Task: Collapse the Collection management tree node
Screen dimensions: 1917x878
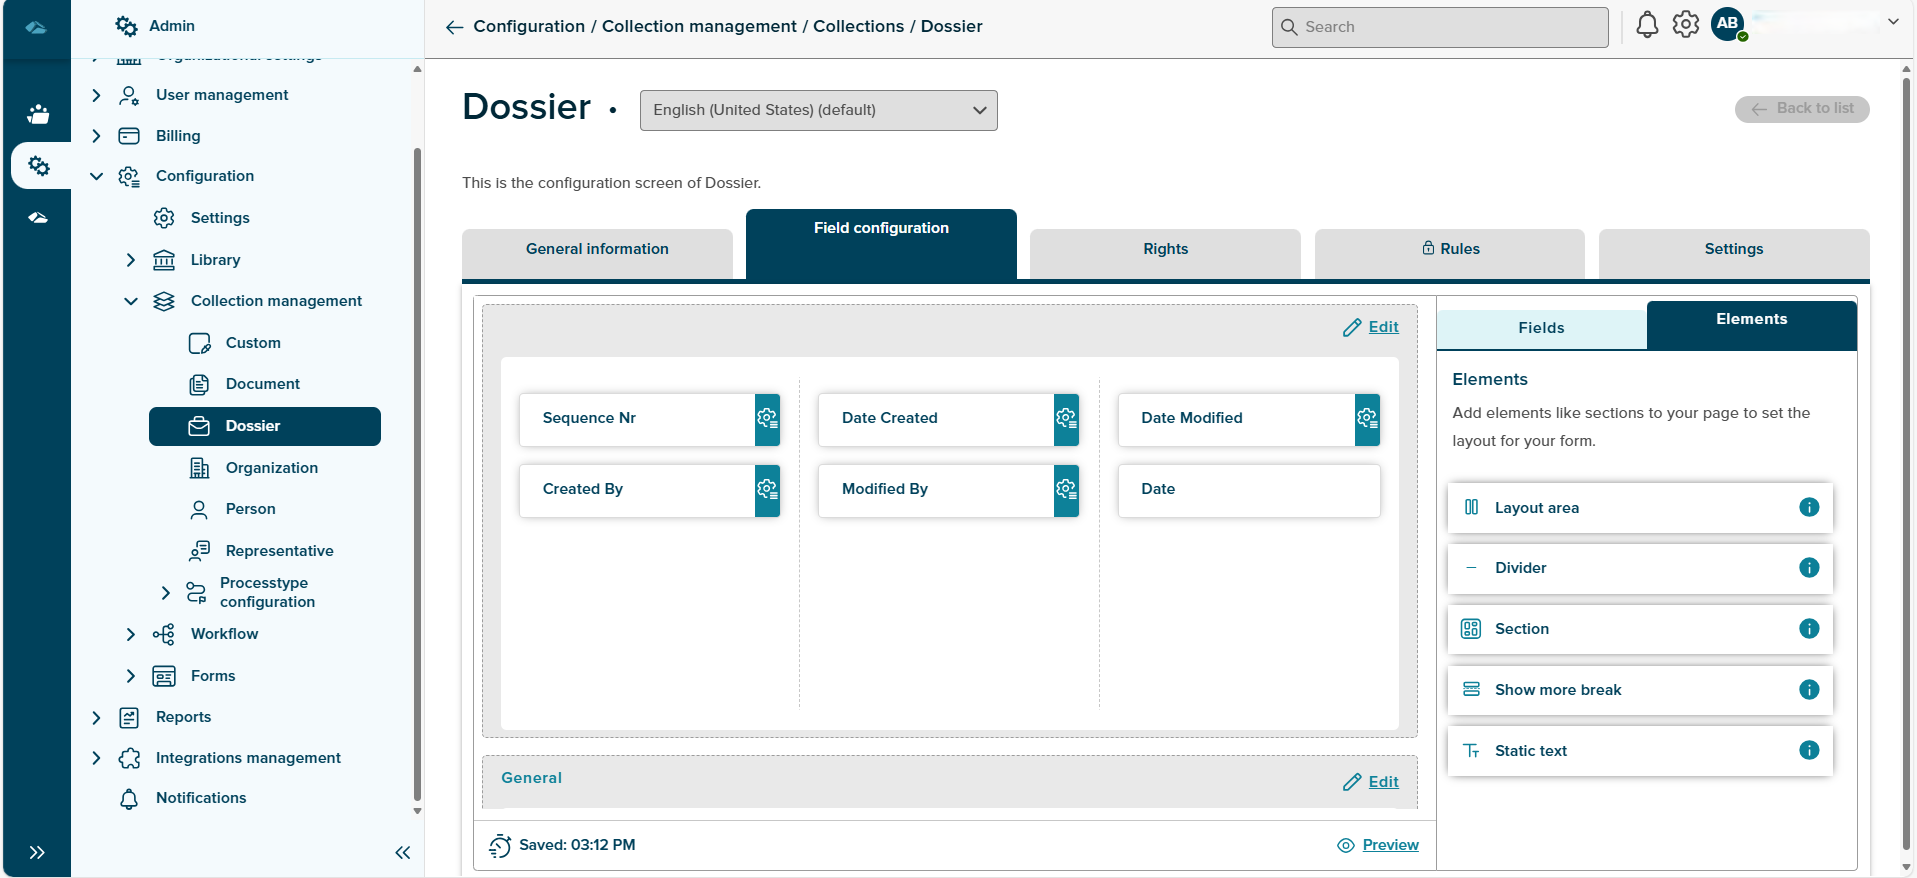Action: tap(130, 301)
